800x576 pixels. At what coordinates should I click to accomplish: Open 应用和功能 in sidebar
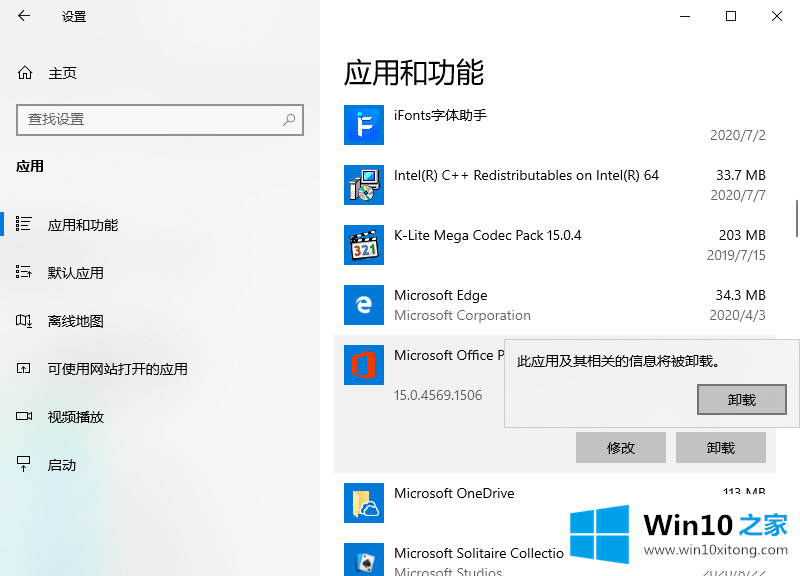pyautogui.click(x=83, y=225)
